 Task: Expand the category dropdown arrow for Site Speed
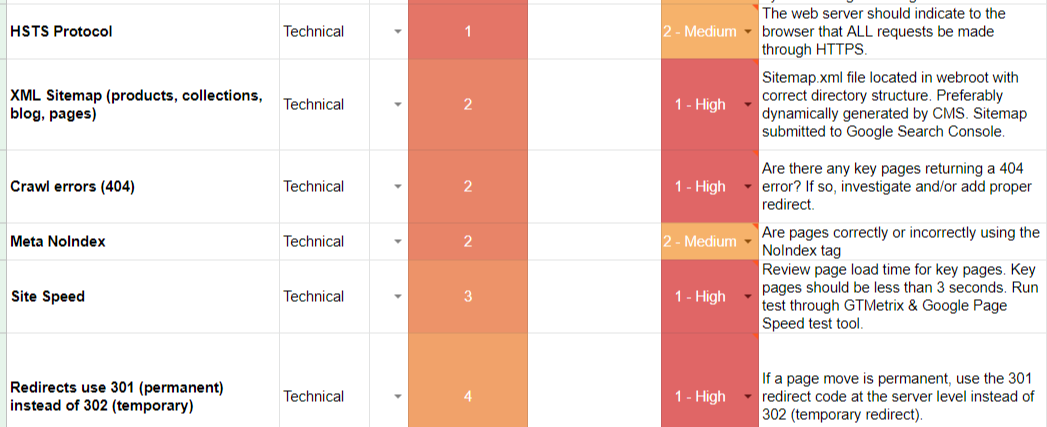(x=397, y=297)
